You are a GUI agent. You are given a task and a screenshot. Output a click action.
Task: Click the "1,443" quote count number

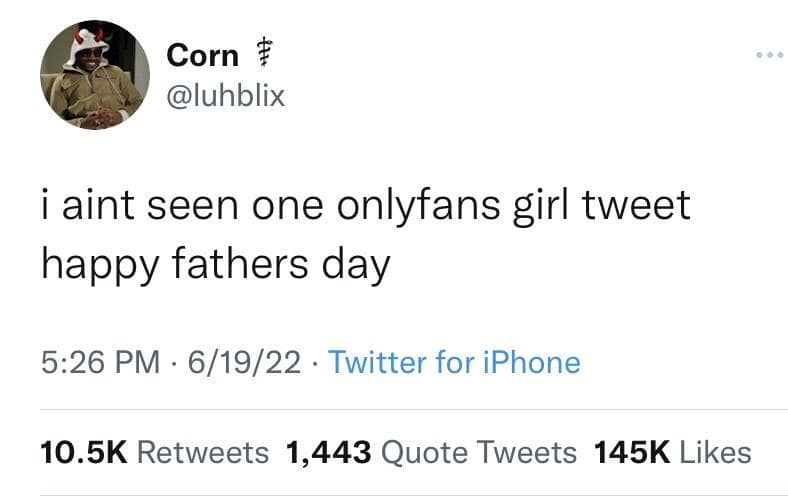(x=329, y=452)
